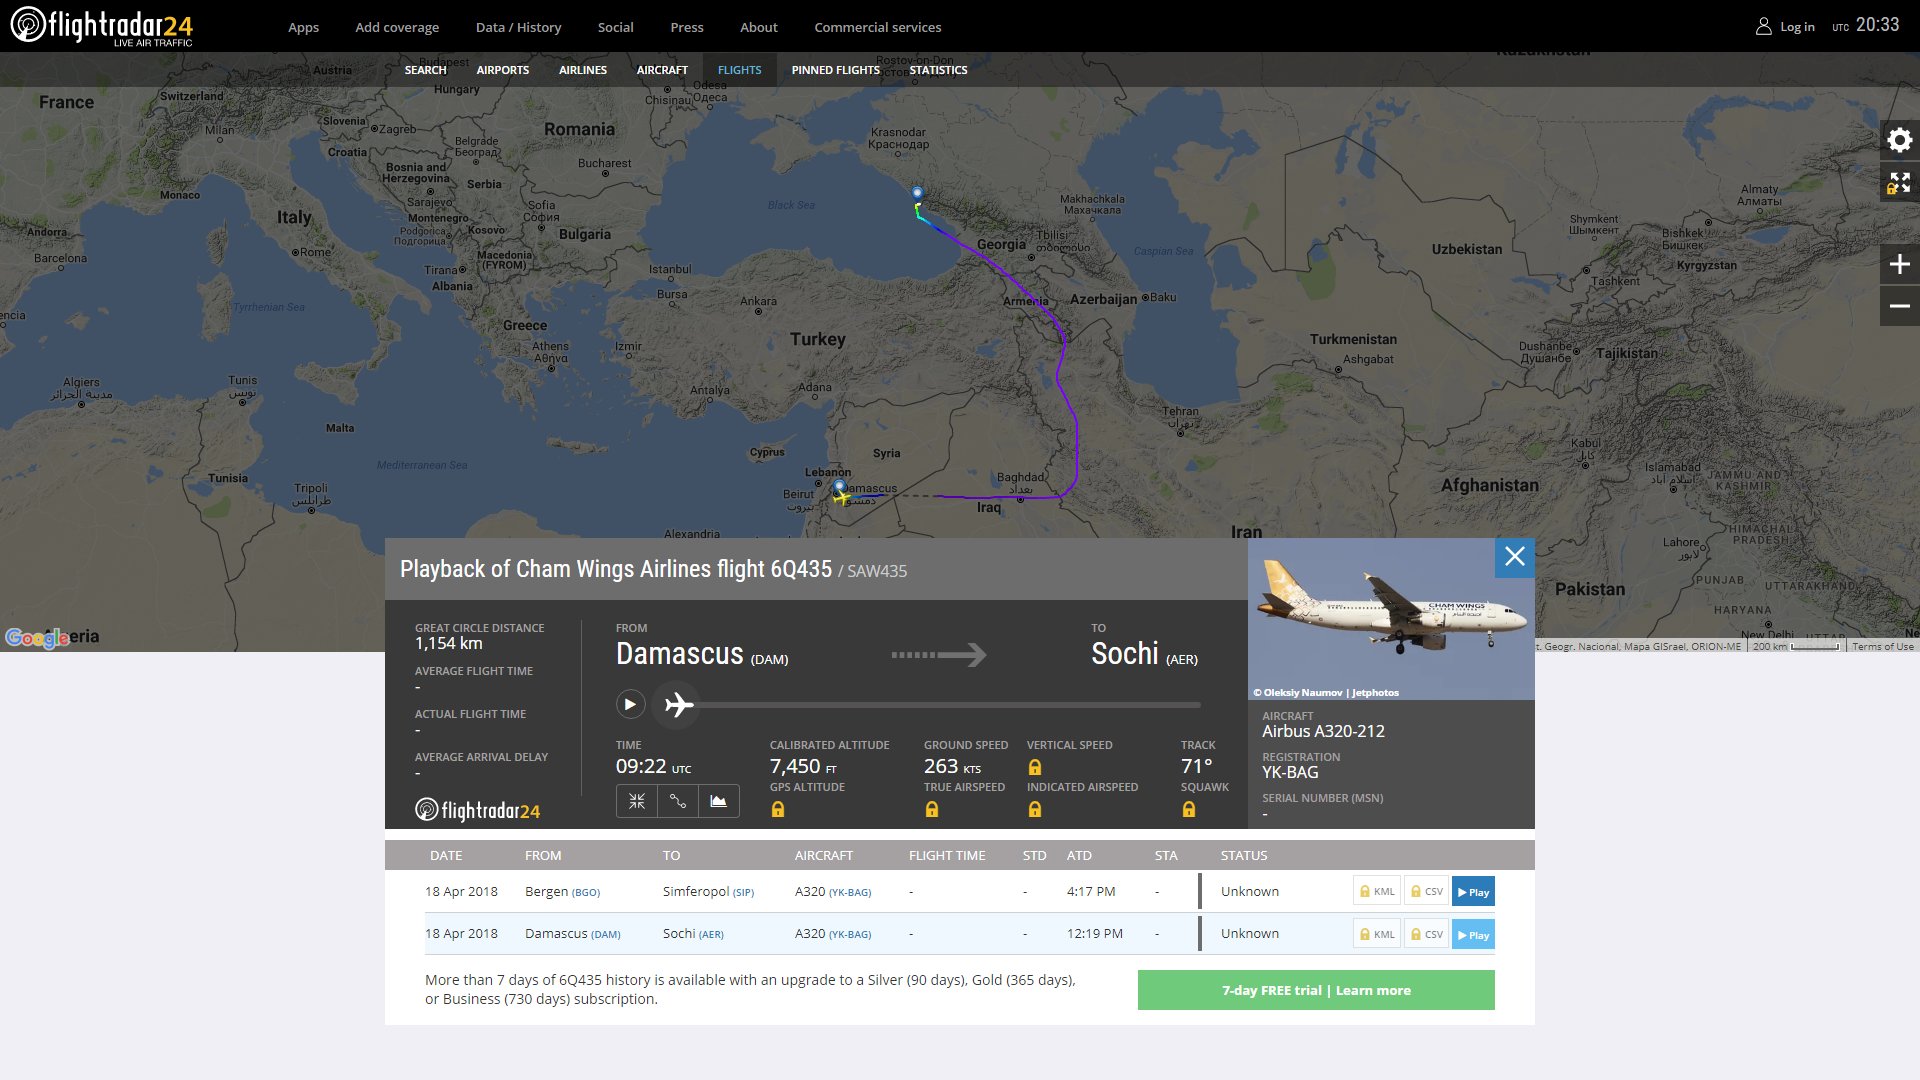The width and height of the screenshot is (1920, 1080).
Task: Click the 7-day FREE trial button
Action: pos(1316,990)
